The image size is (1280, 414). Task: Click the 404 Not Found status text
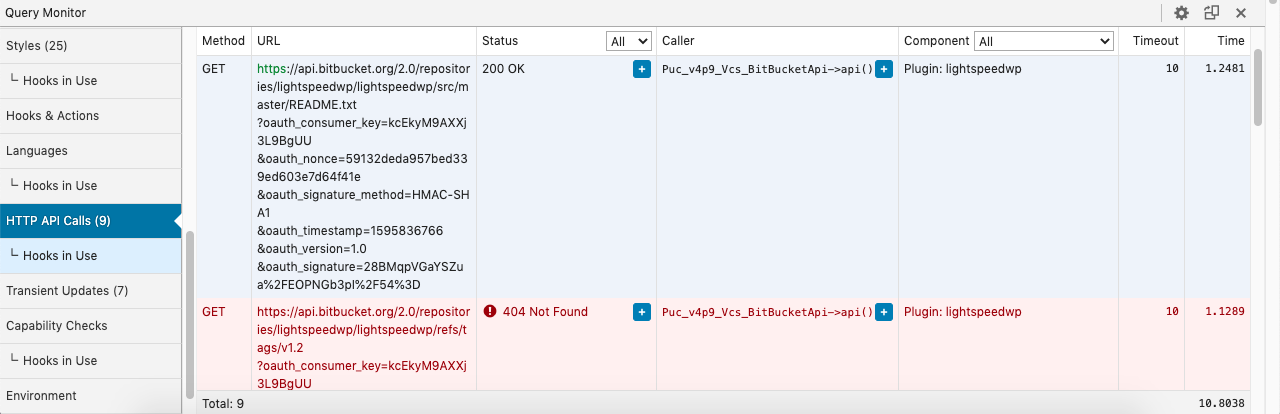point(545,312)
